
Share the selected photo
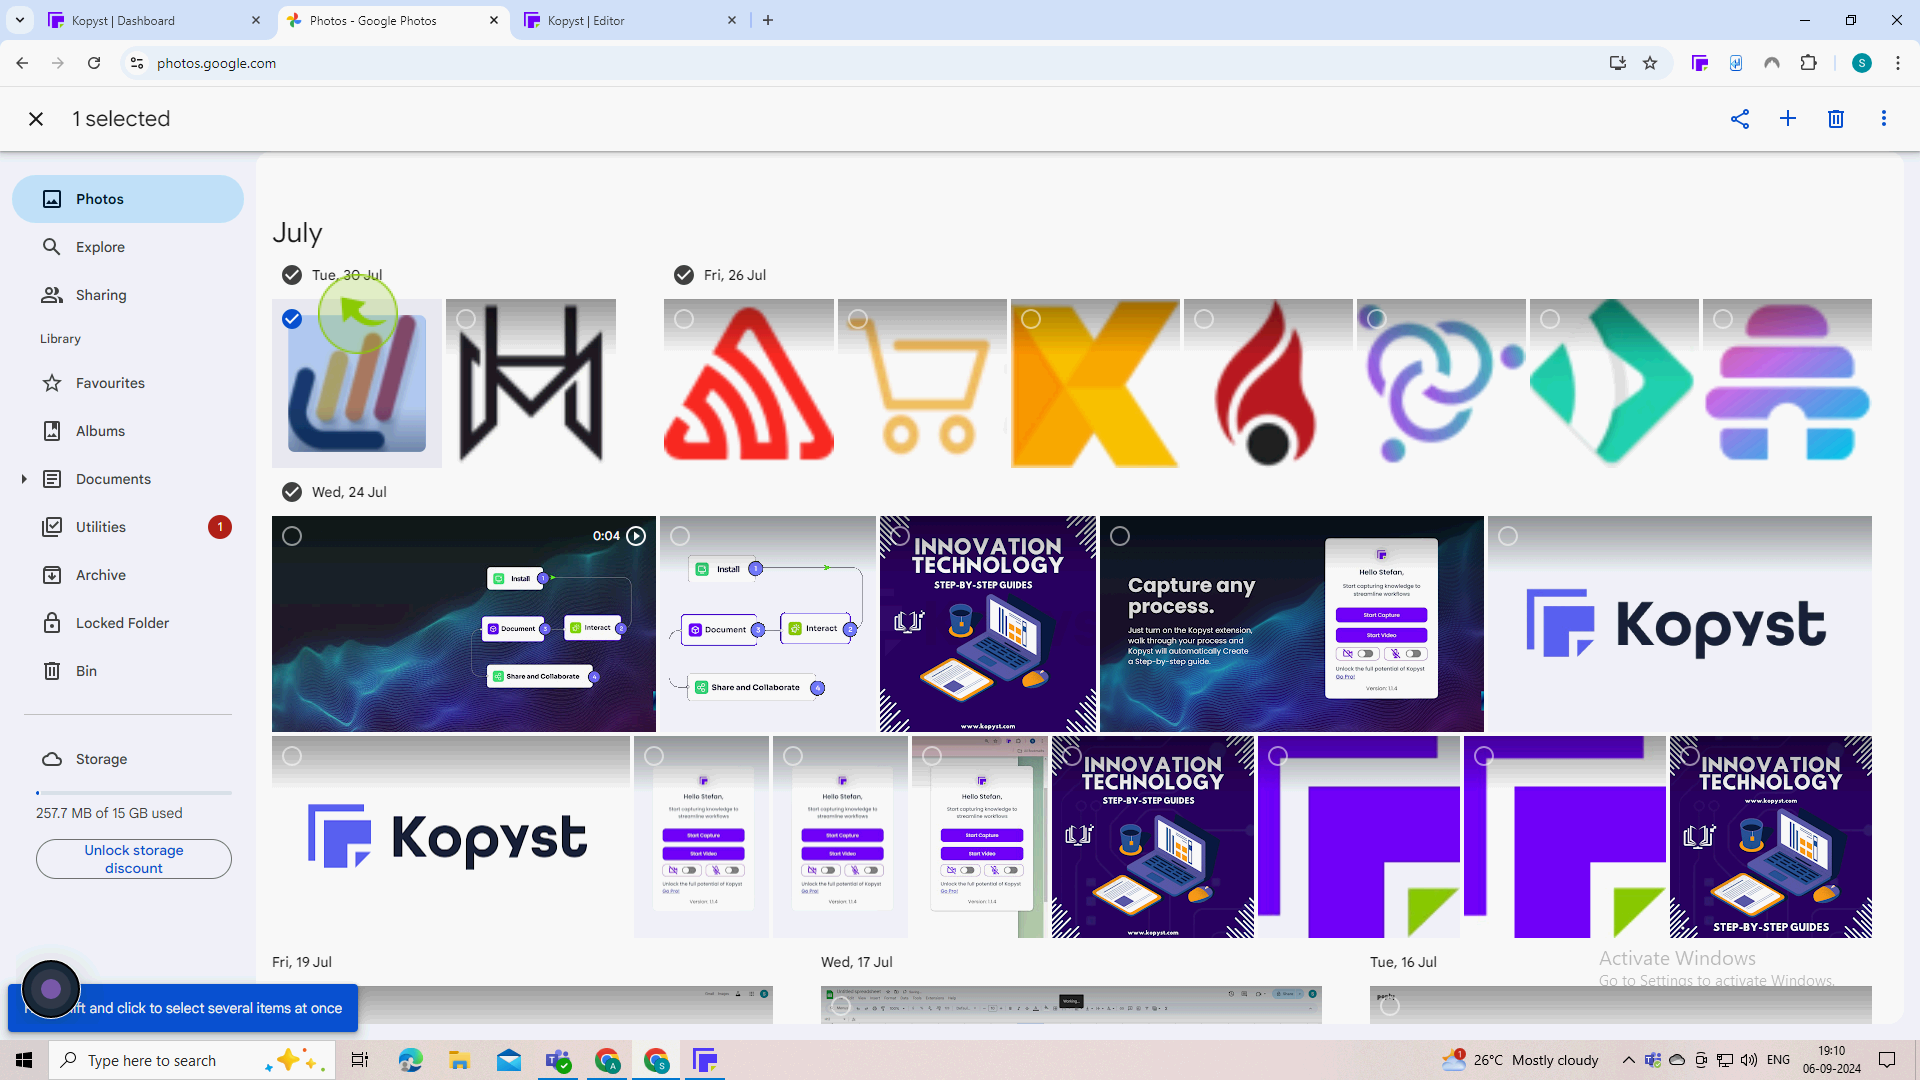pyautogui.click(x=1740, y=119)
